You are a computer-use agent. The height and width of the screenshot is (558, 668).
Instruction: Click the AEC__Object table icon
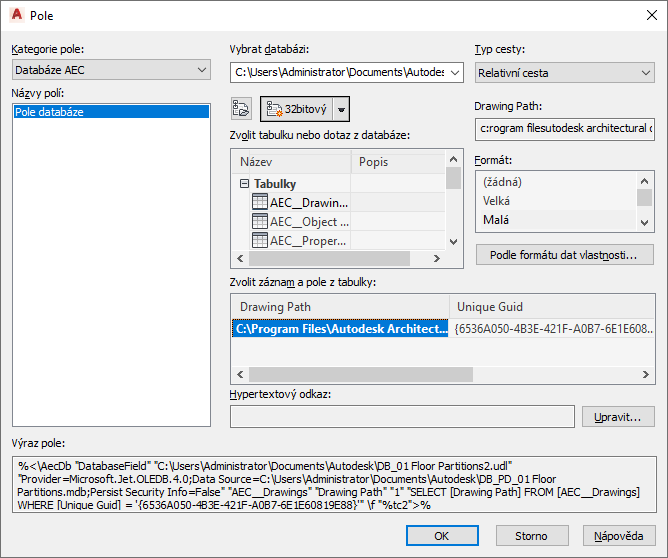pyautogui.click(x=260, y=221)
